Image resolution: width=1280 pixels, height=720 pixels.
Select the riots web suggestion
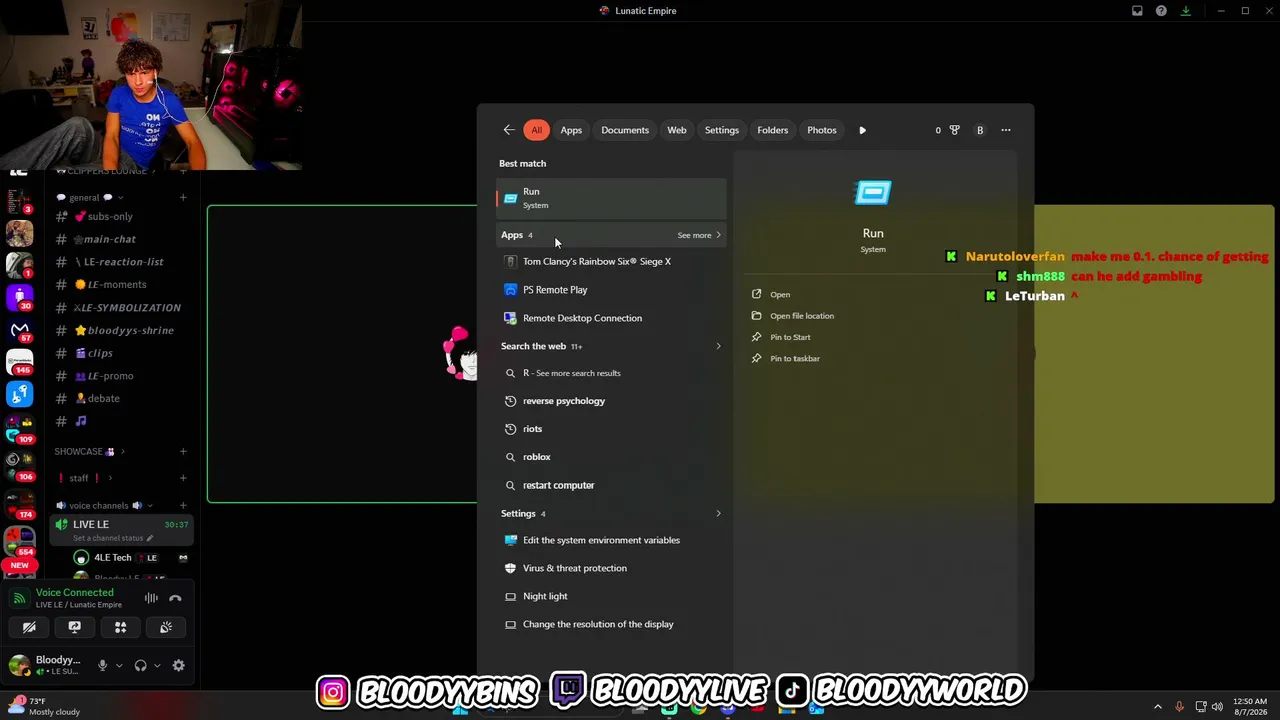click(611, 429)
